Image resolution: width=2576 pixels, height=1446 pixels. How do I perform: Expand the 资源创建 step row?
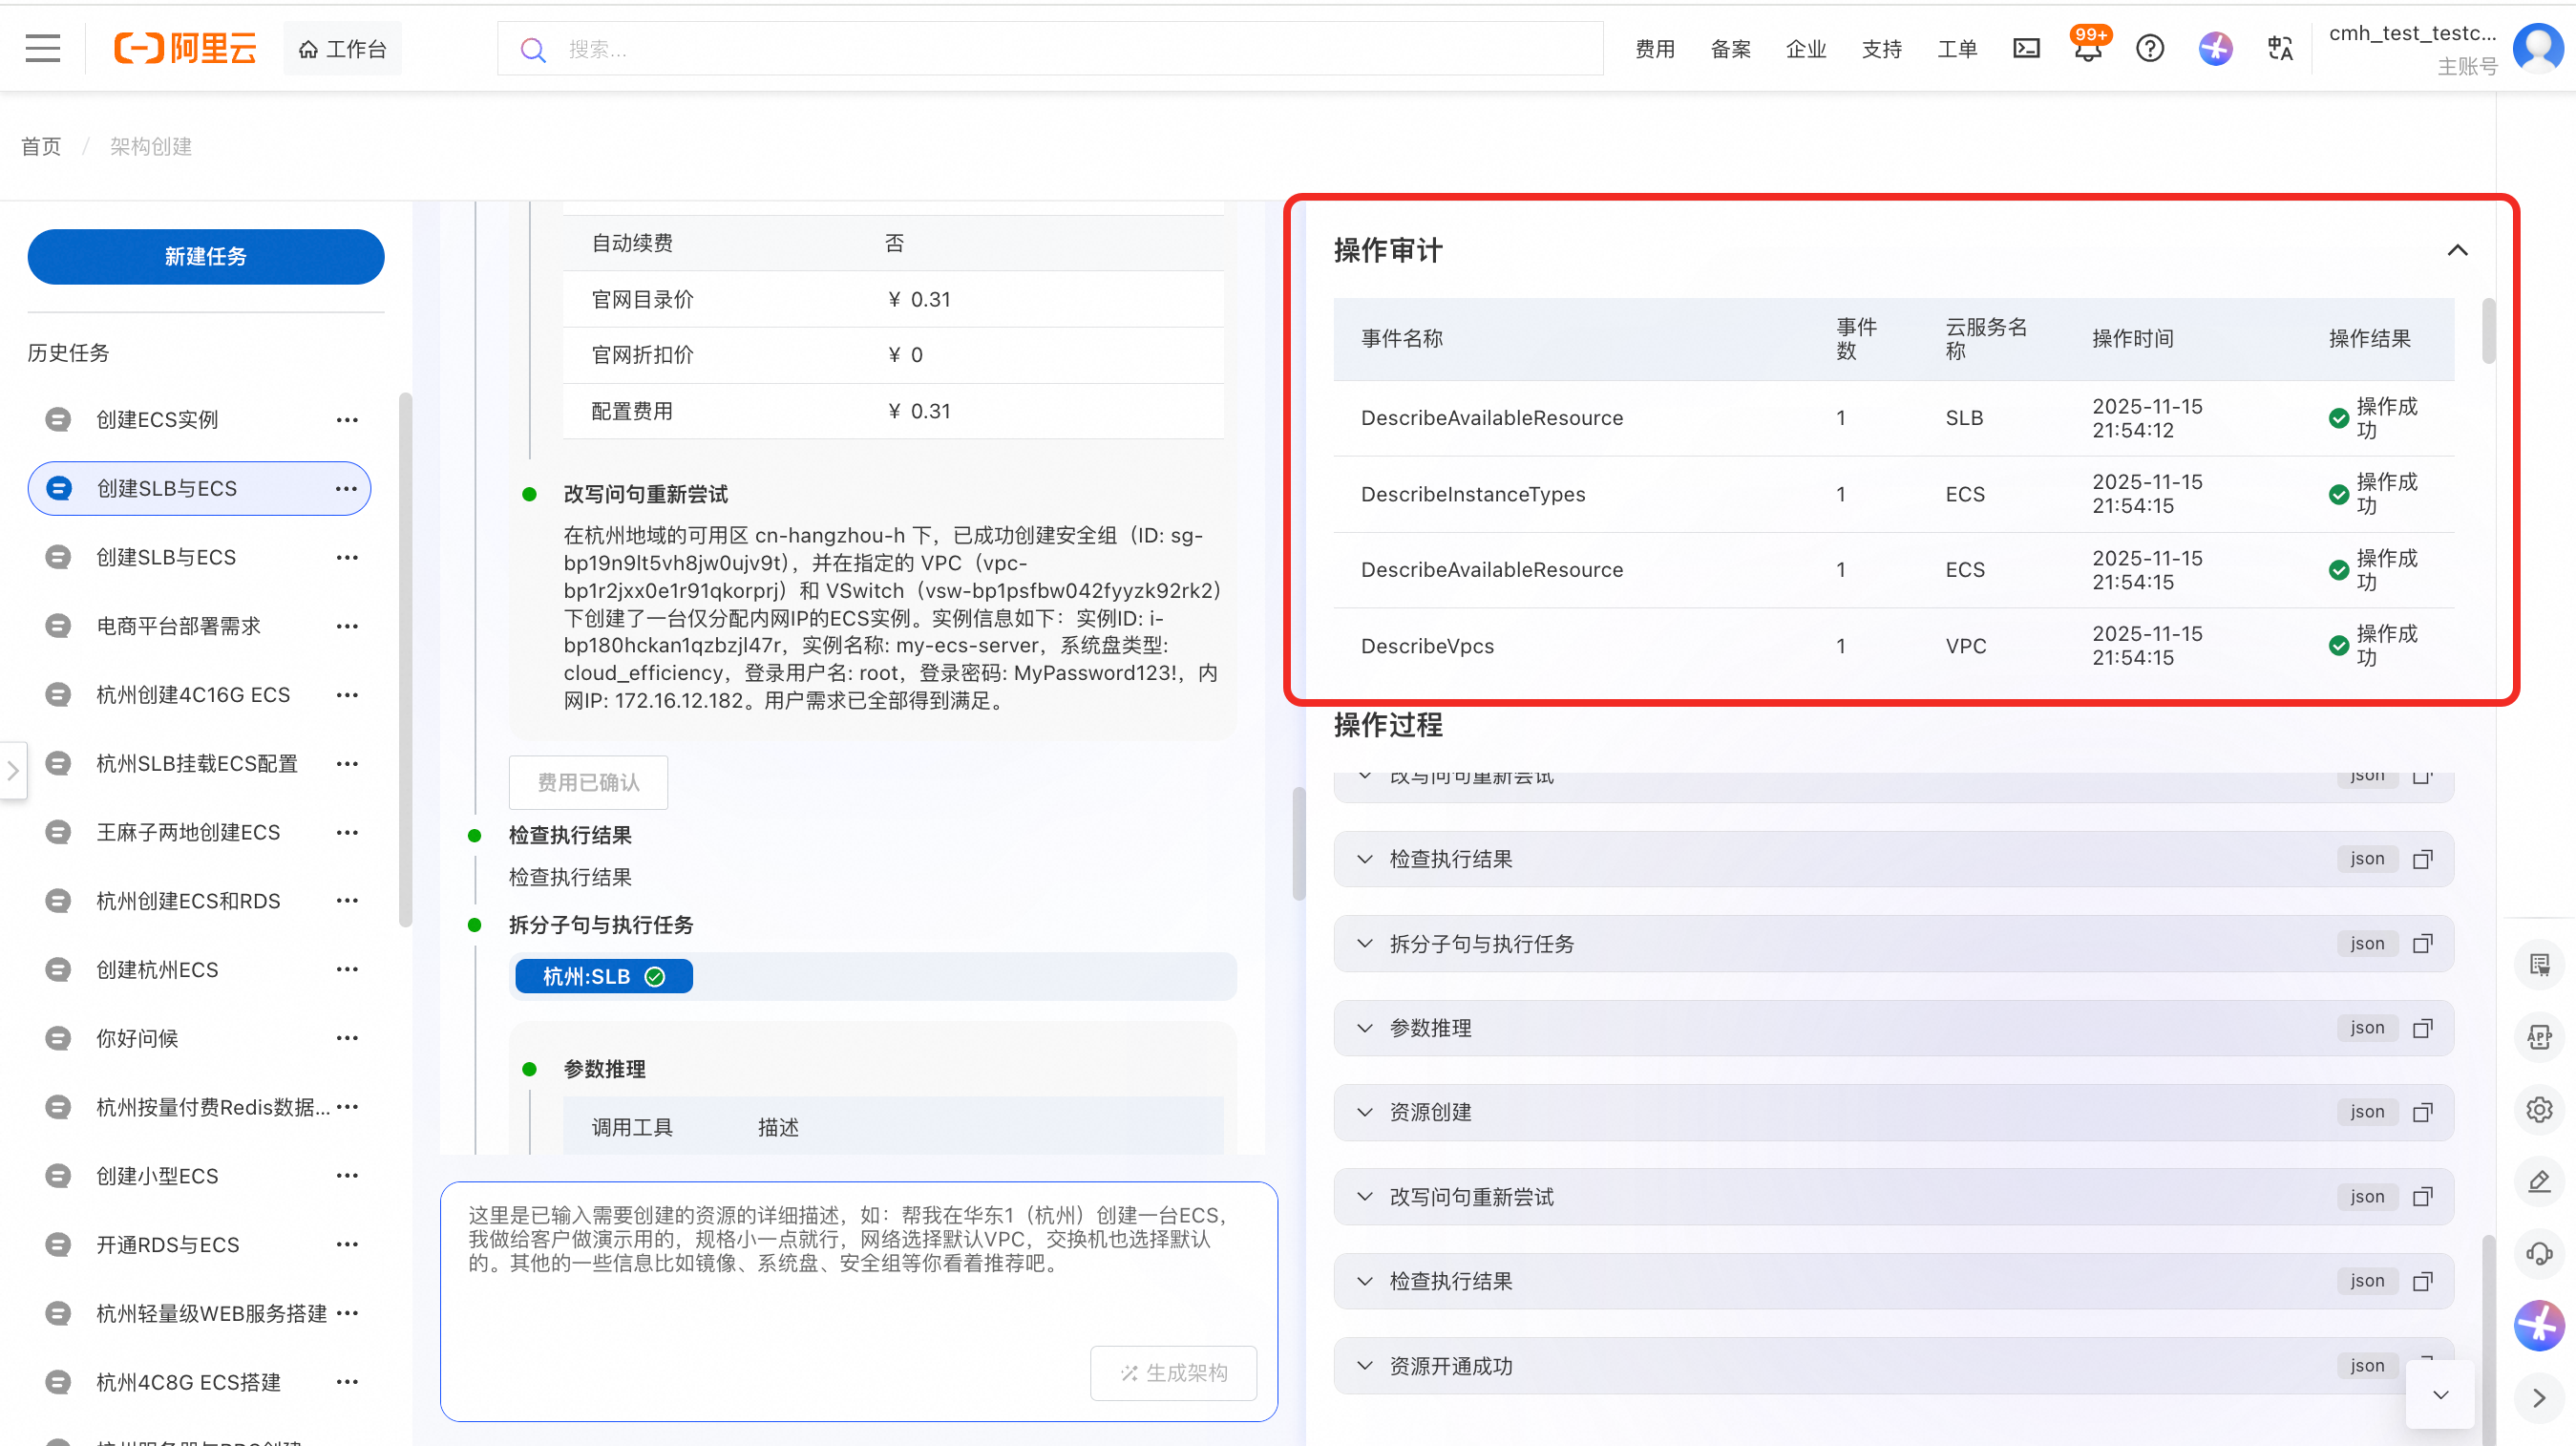pyautogui.click(x=1365, y=1112)
